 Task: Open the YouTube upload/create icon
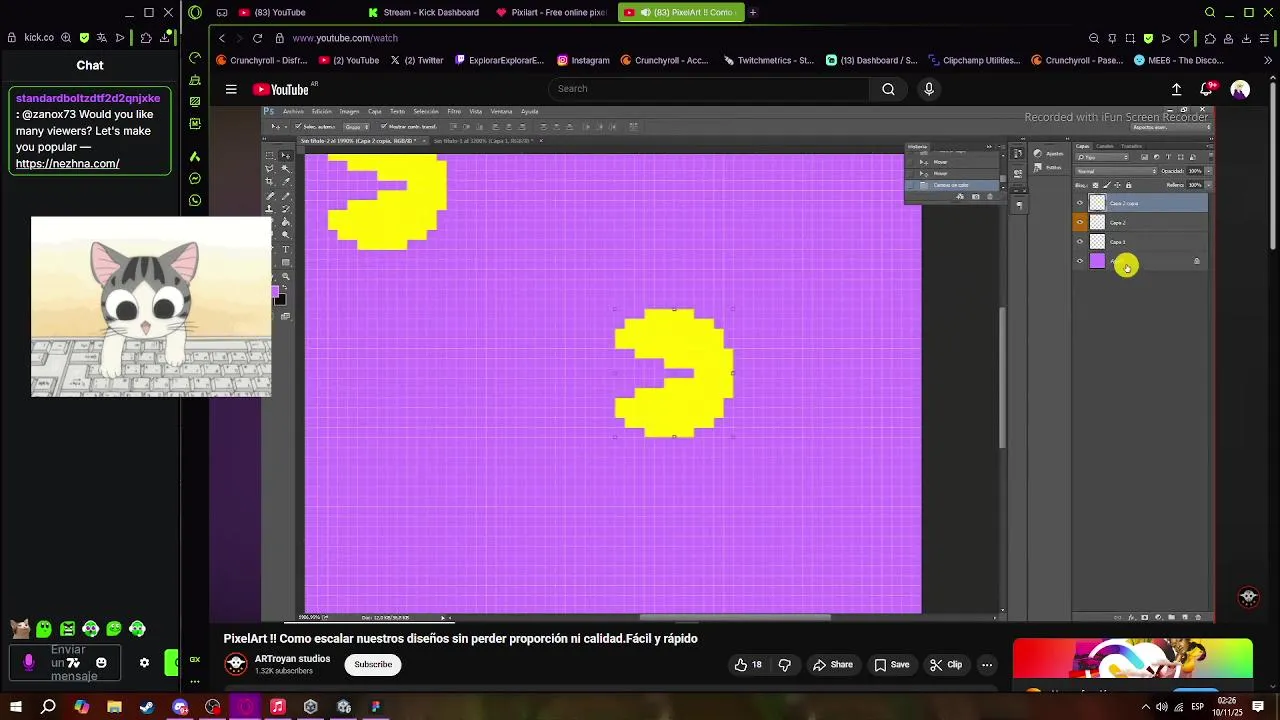[1177, 89]
